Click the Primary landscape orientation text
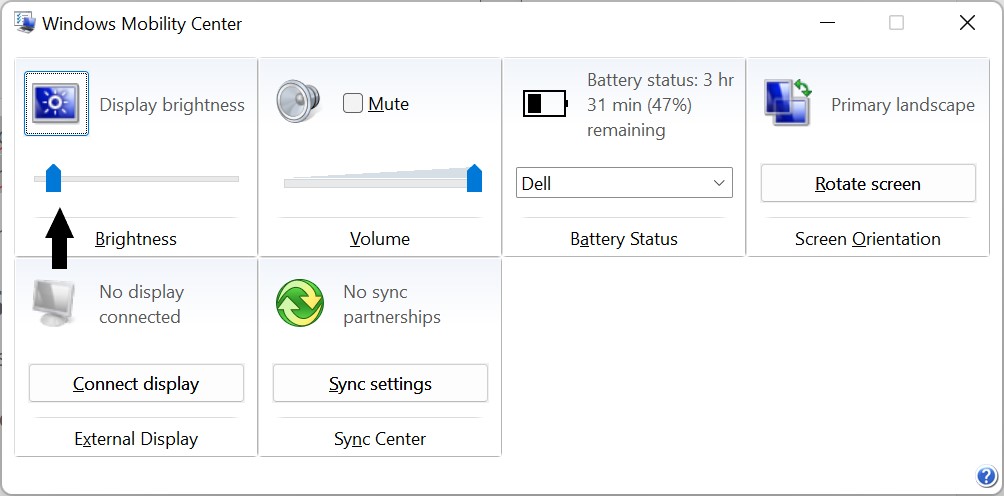This screenshot has width=1004, height=496. tap(902, 105)
